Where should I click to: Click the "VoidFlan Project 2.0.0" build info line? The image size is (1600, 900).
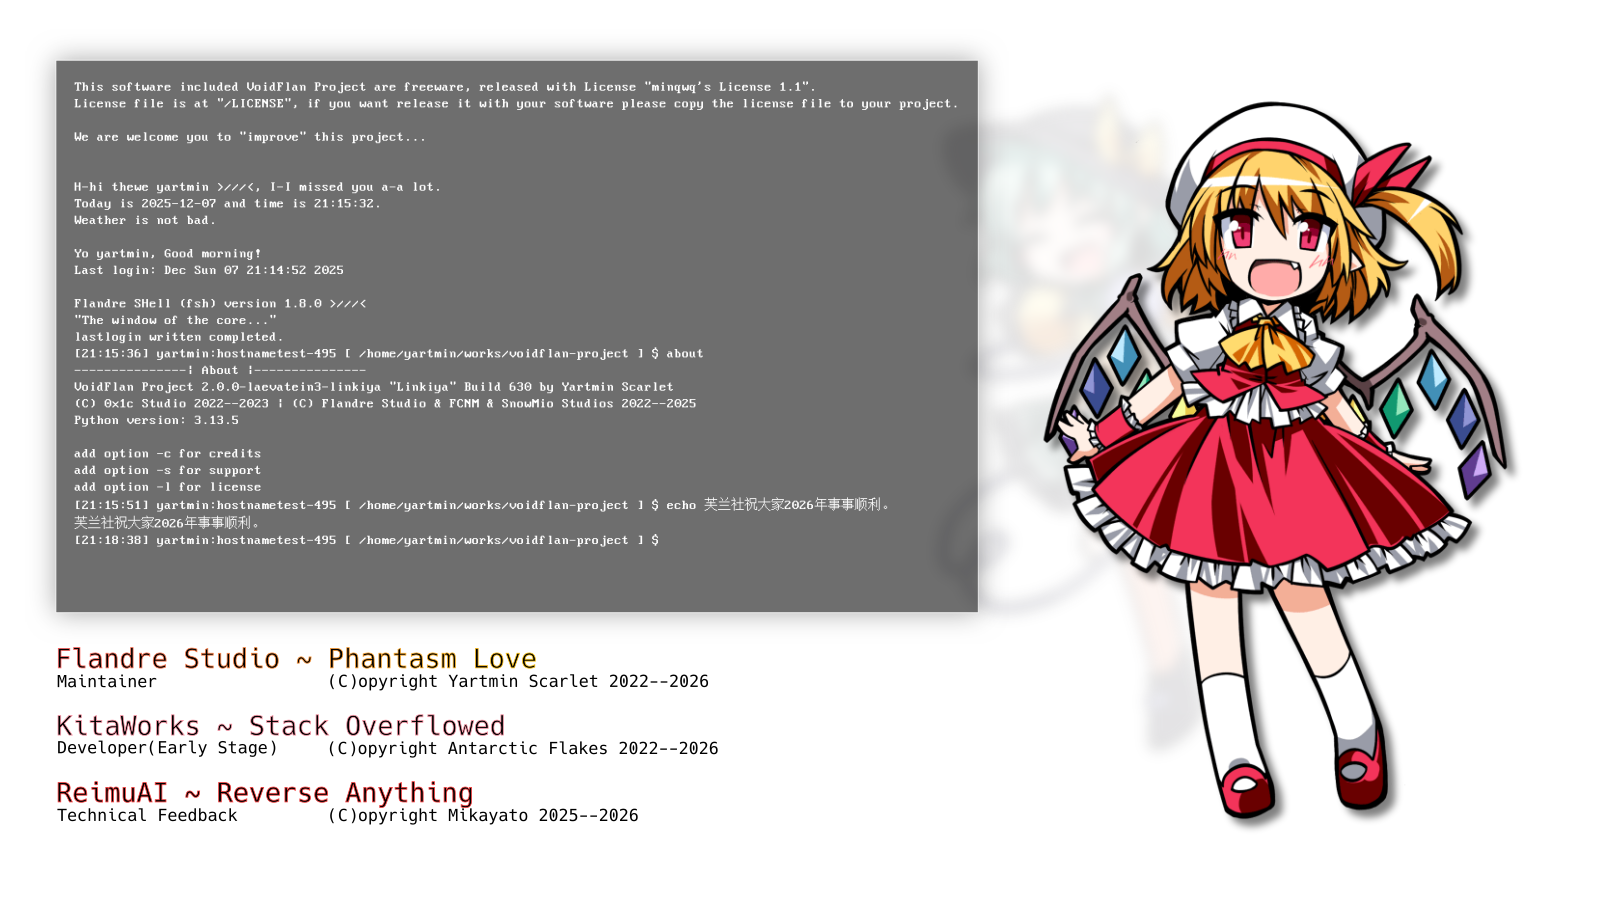(373, 387)
